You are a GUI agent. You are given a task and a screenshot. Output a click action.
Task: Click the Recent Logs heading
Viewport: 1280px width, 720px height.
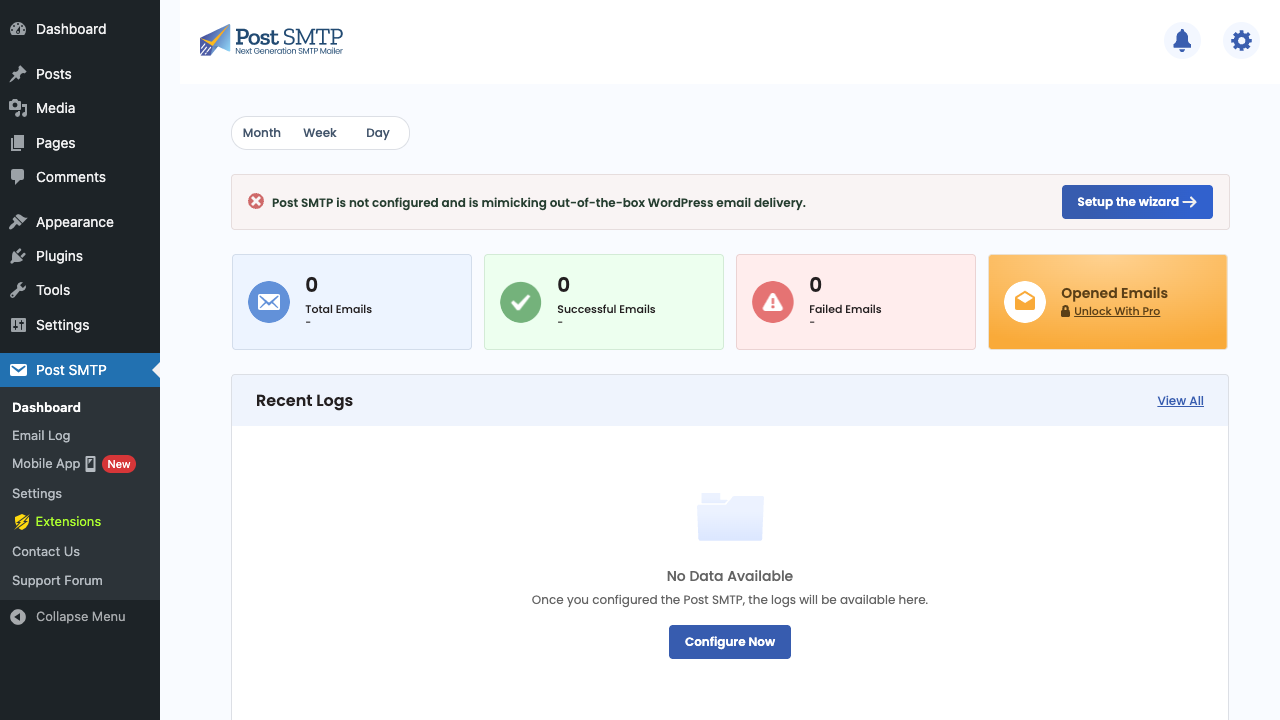point(304,401)
